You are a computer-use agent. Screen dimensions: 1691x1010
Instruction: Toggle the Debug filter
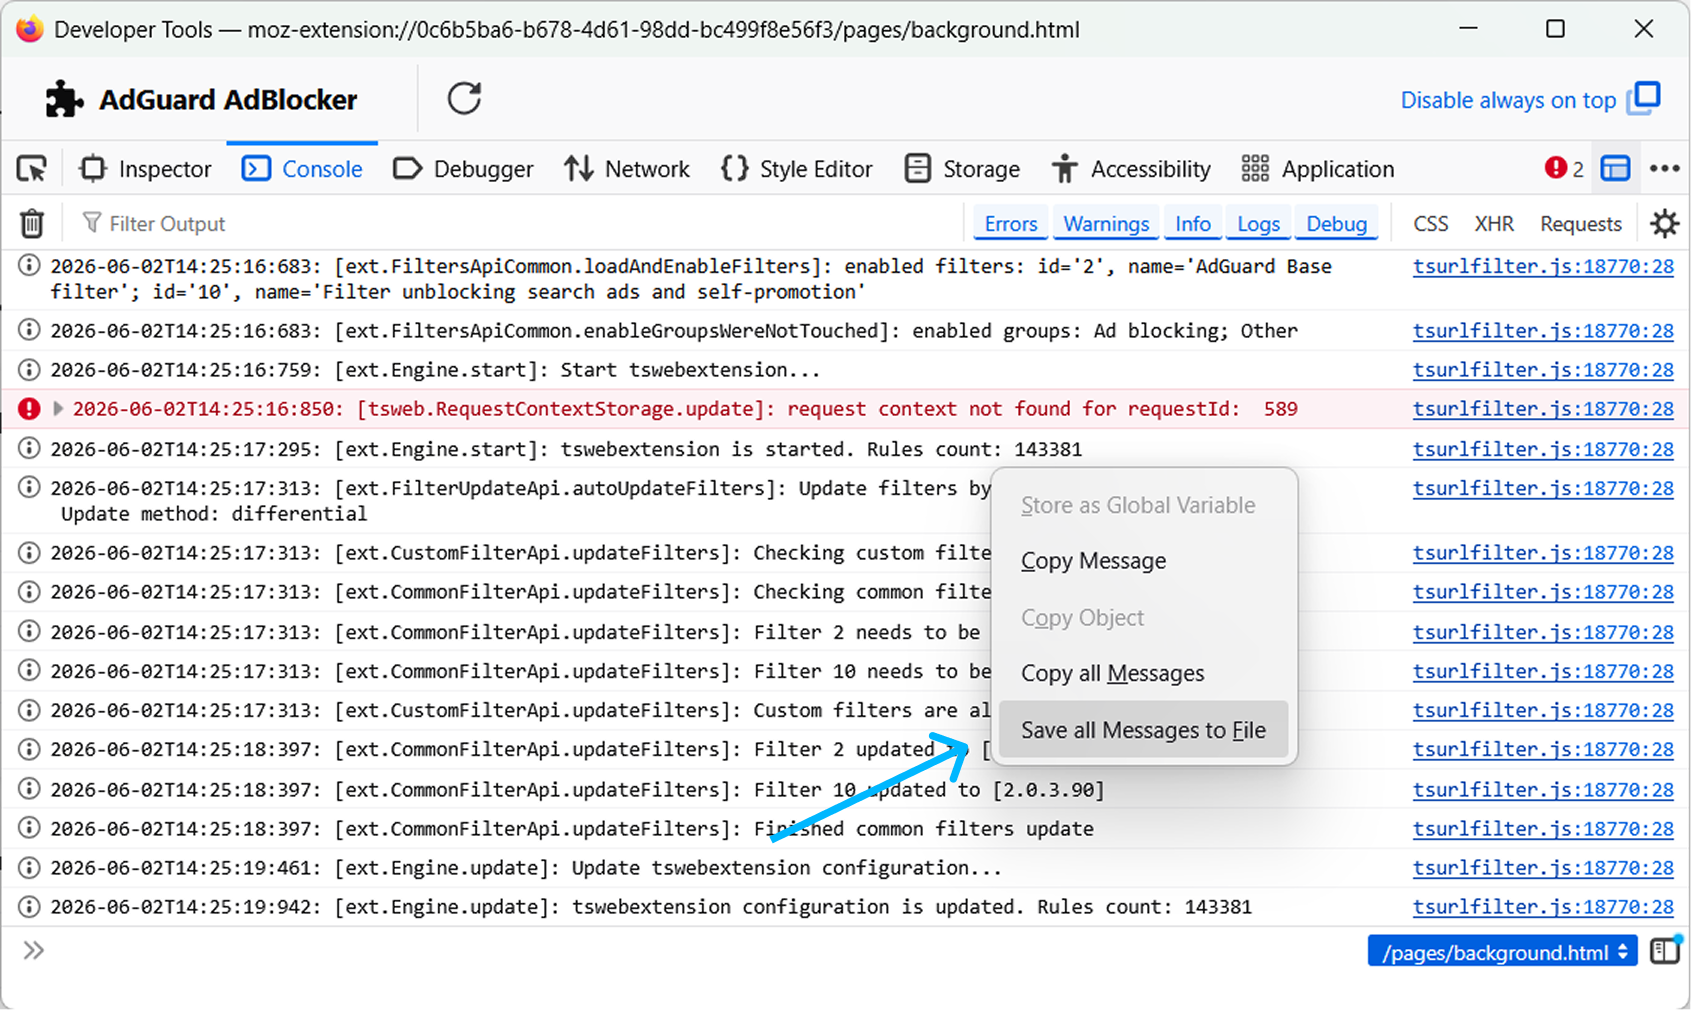coord(1337,223)
